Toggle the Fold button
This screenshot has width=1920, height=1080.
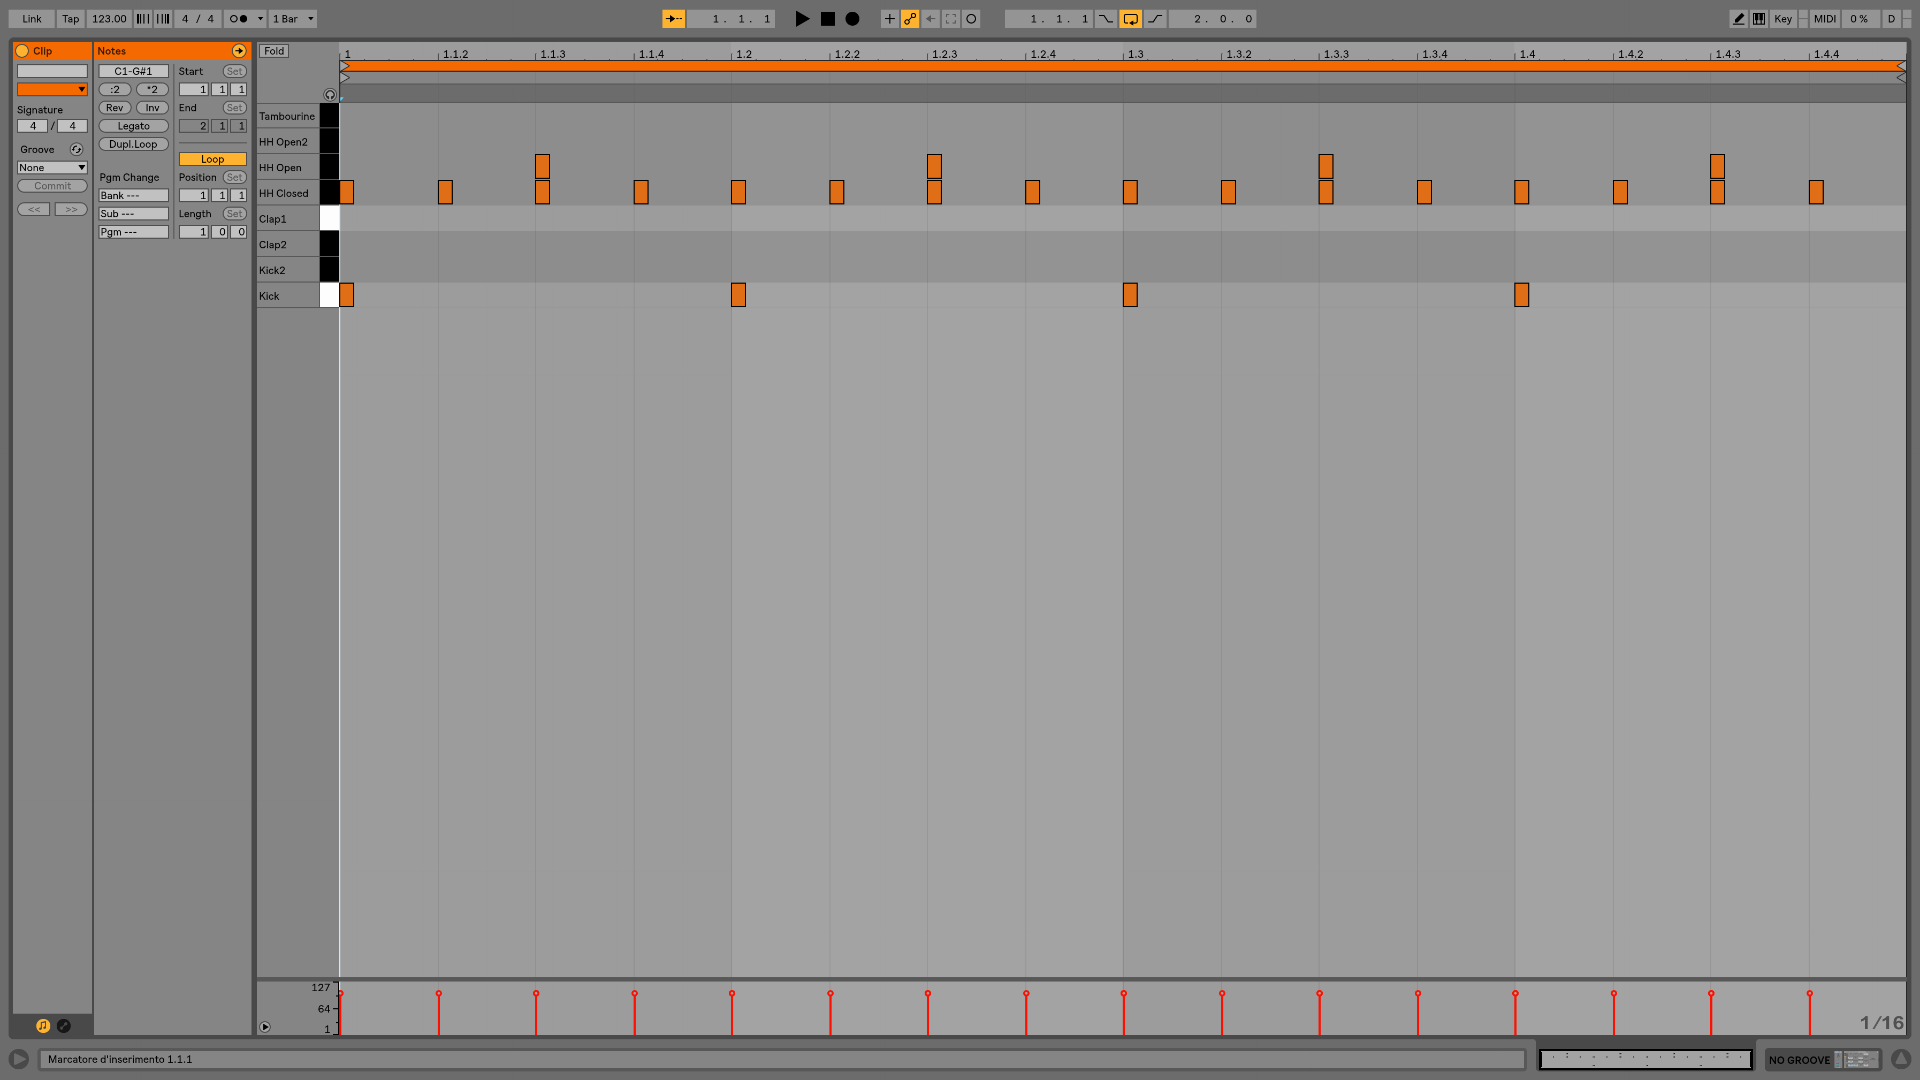(x=274, y=51)
